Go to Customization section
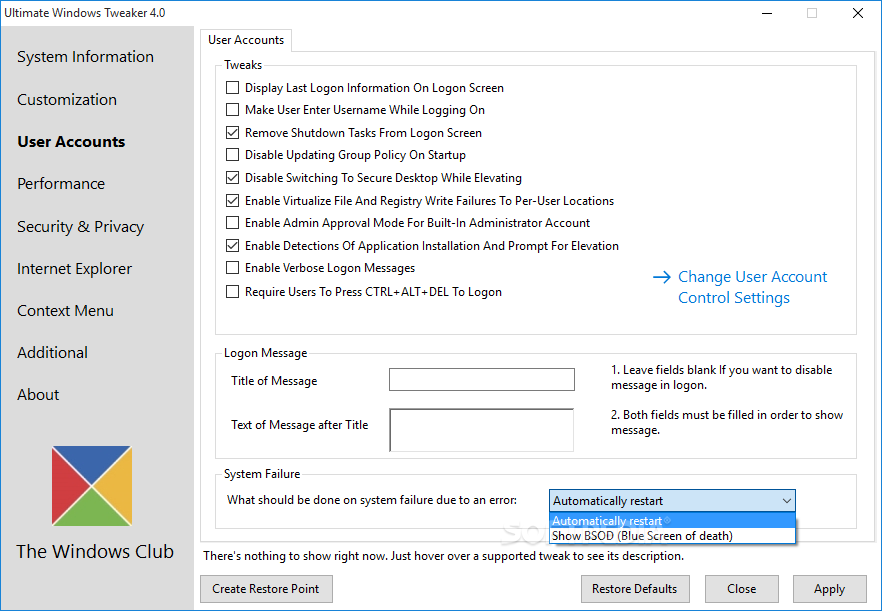 [67, 100]
